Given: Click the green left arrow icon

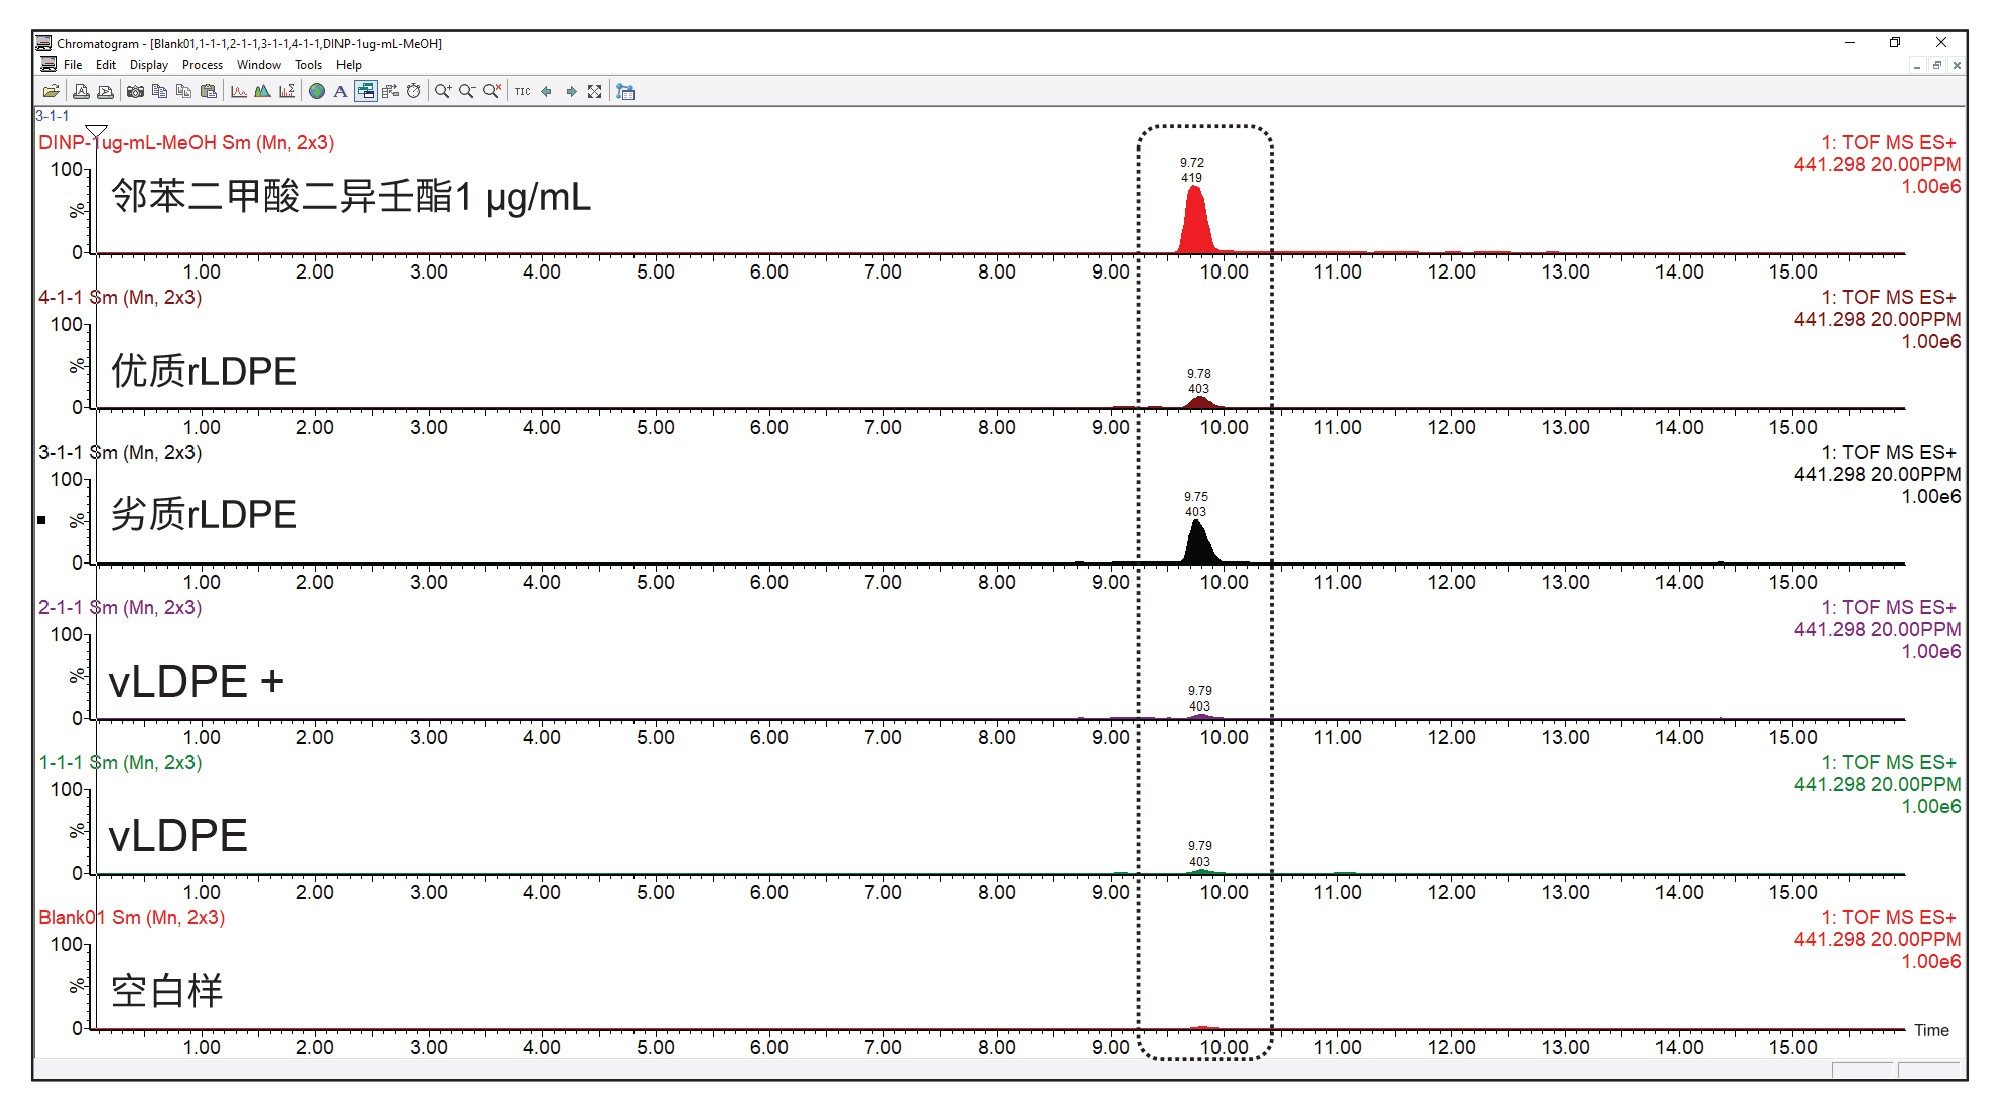Looking at the screenshot, I should (x=547, y=91).
